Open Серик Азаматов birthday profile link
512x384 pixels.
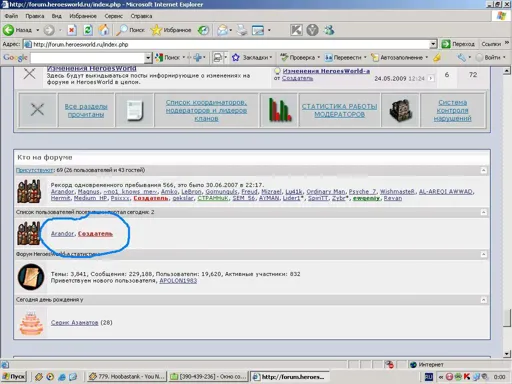[x=74, y=323]
